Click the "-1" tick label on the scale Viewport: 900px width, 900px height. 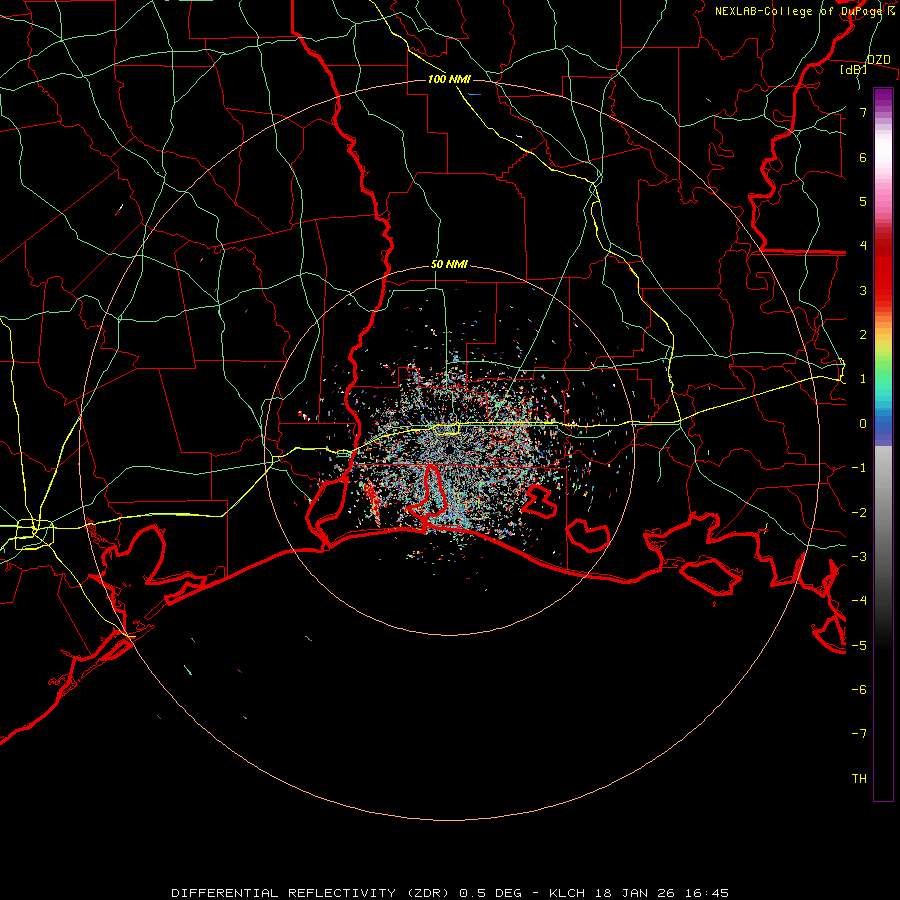[859, 468]
